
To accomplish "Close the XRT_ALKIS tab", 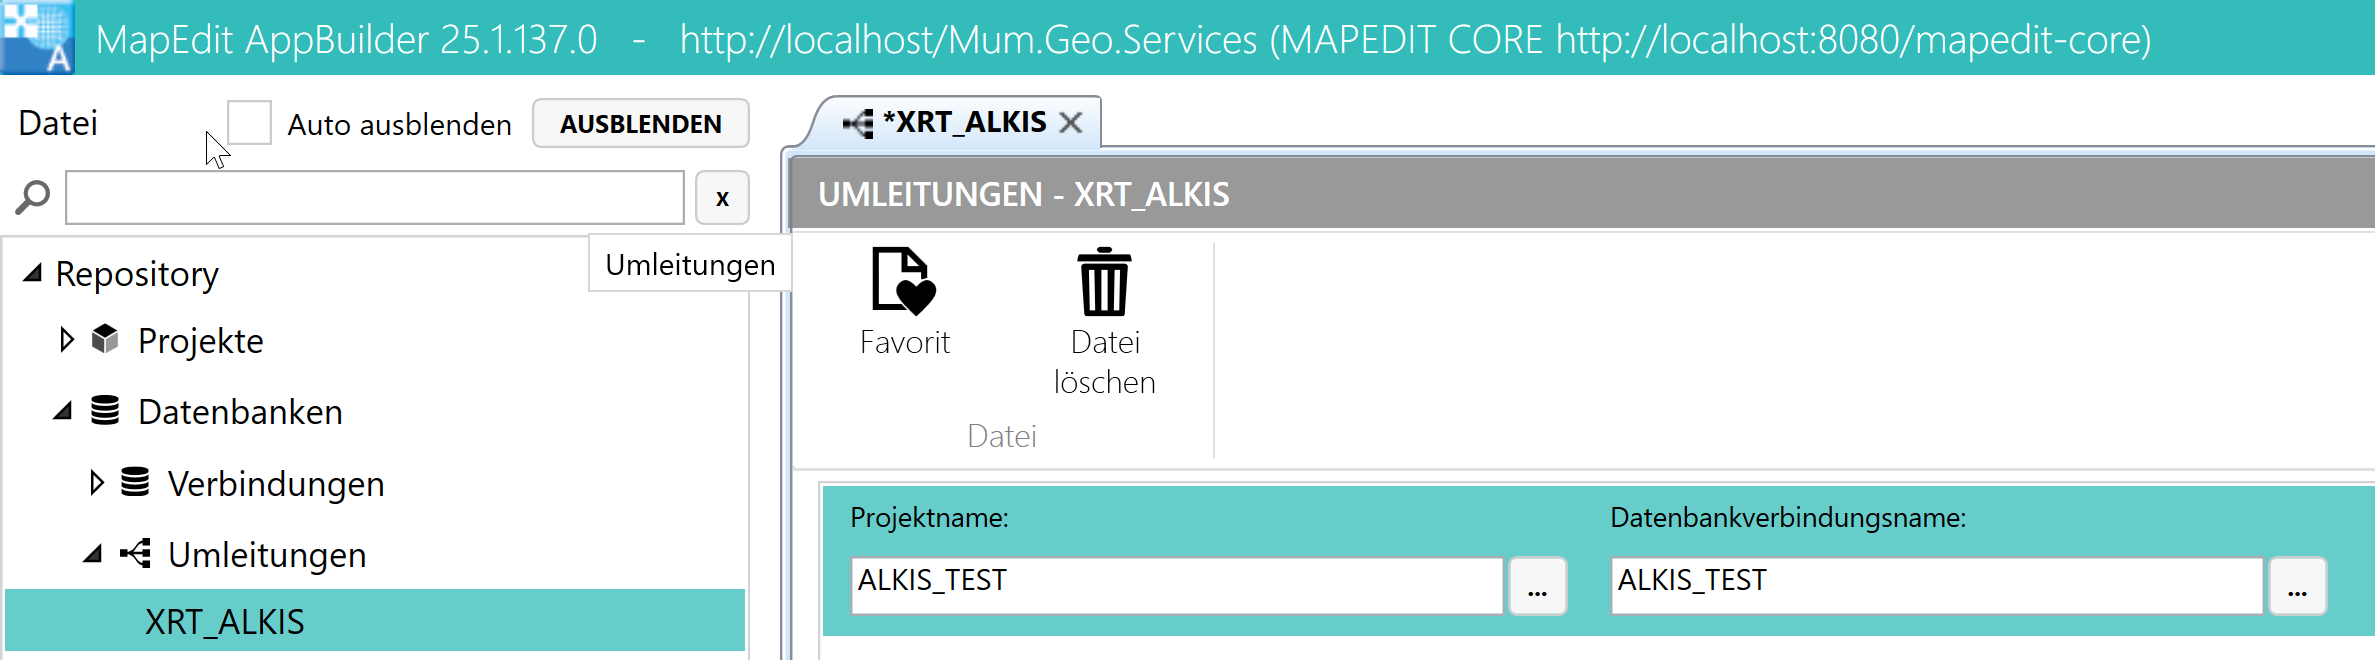I will click(1071, 123).
